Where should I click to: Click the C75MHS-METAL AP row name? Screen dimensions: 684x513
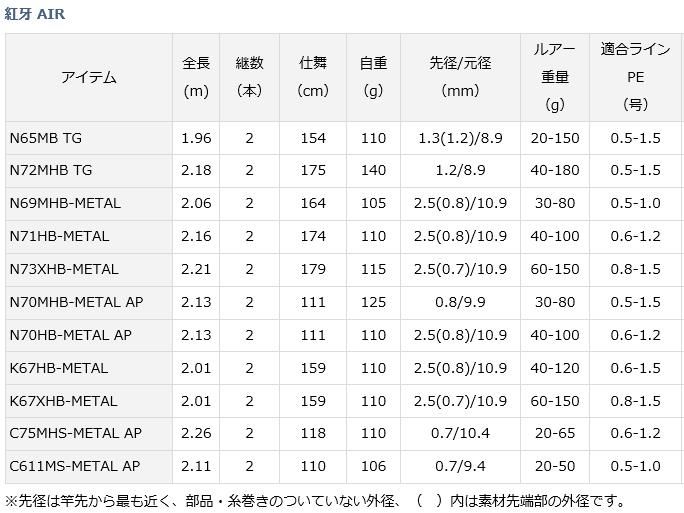point(75,434)
